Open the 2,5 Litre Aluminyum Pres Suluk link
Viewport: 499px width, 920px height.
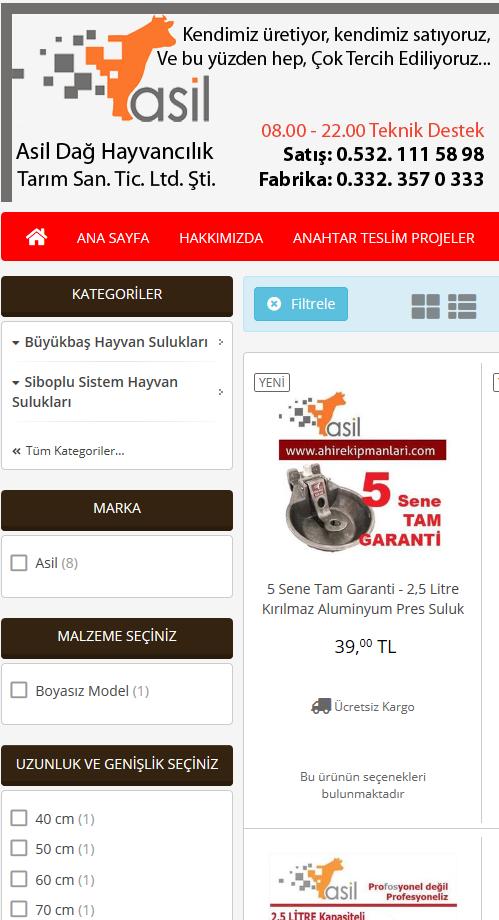tap(363, 598)
